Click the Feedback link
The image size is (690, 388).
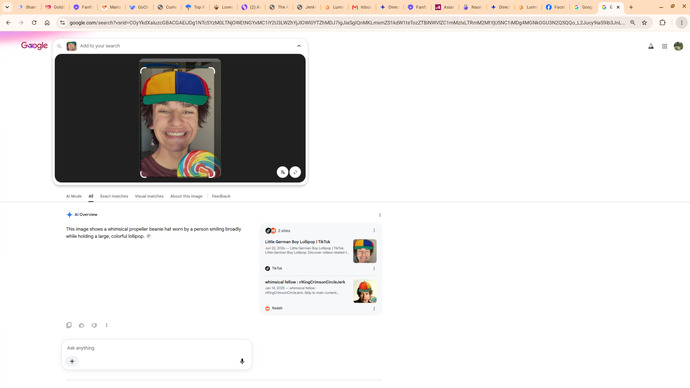click(x=221, y=196)
